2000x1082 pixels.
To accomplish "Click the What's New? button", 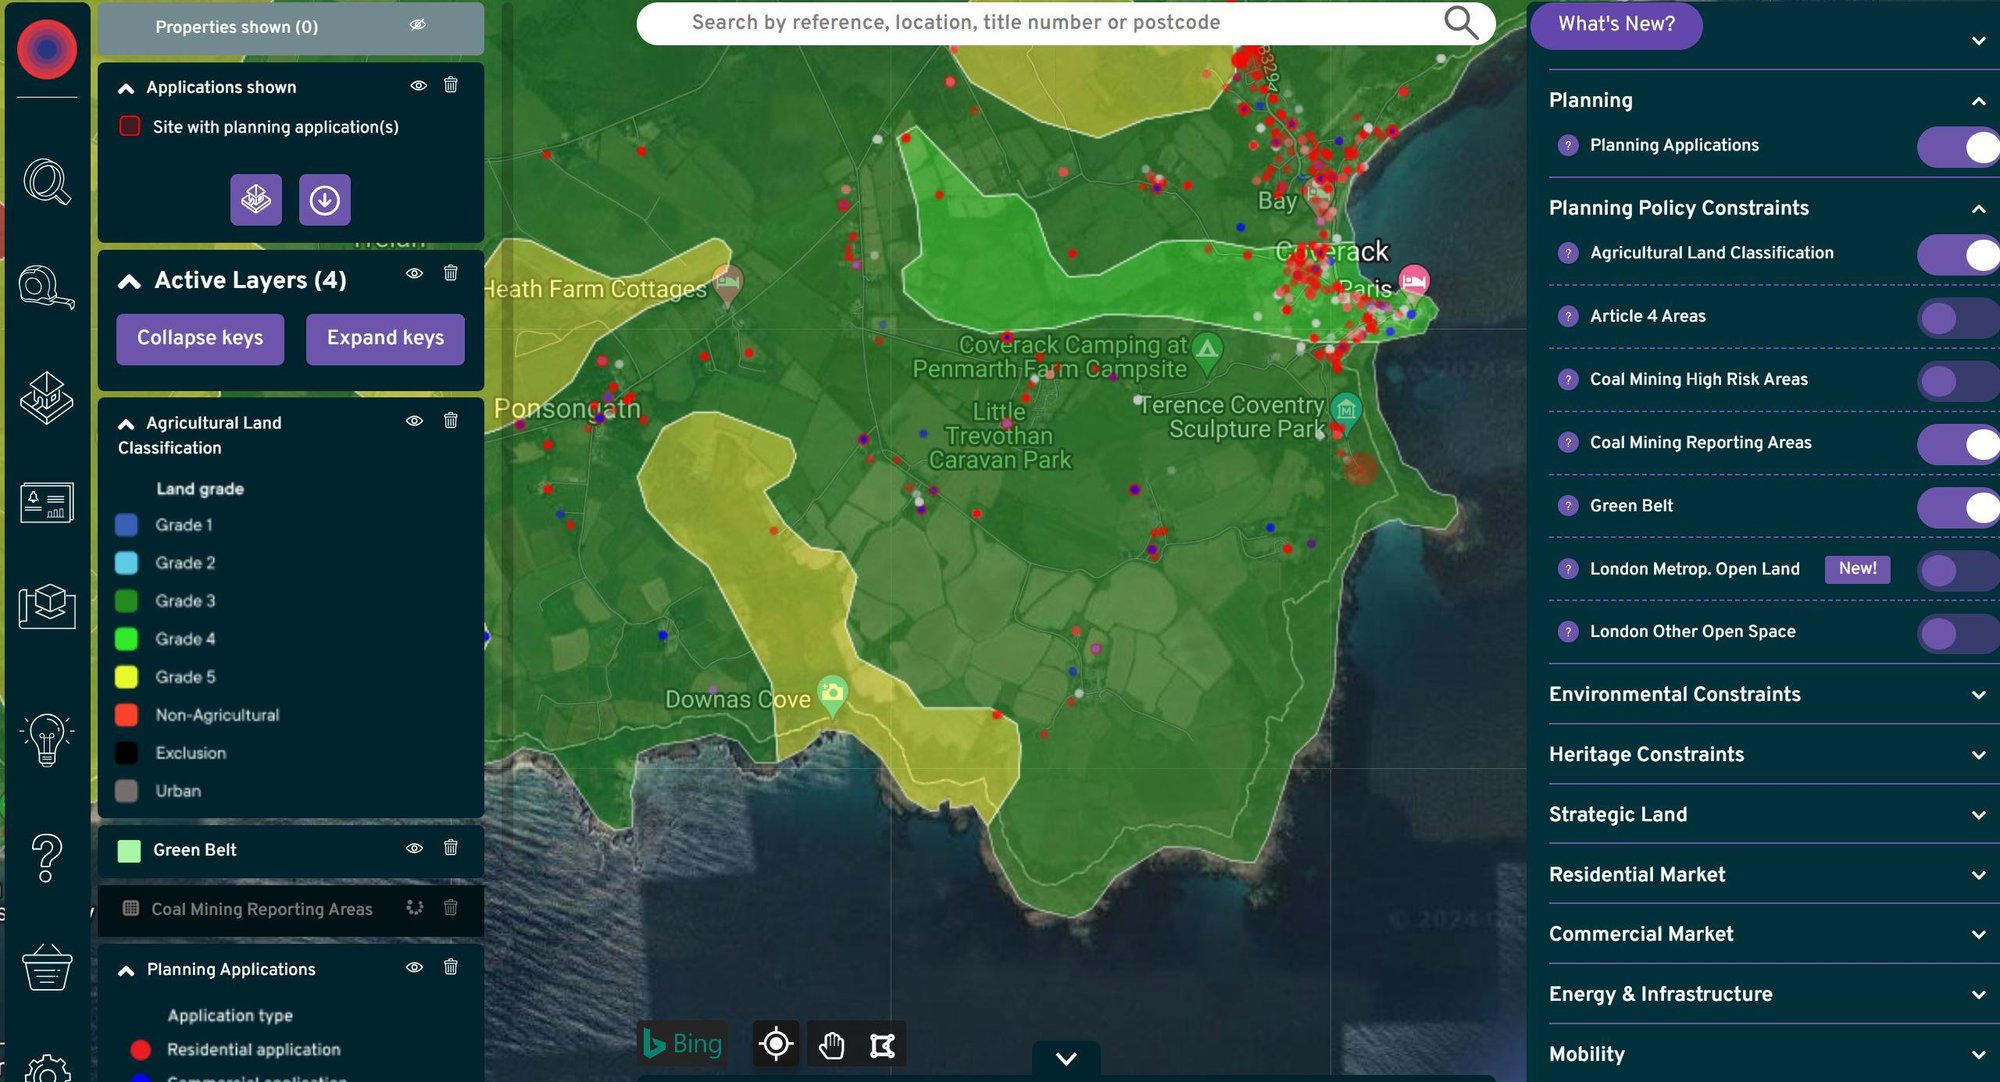I will [x=1616, y=24].
